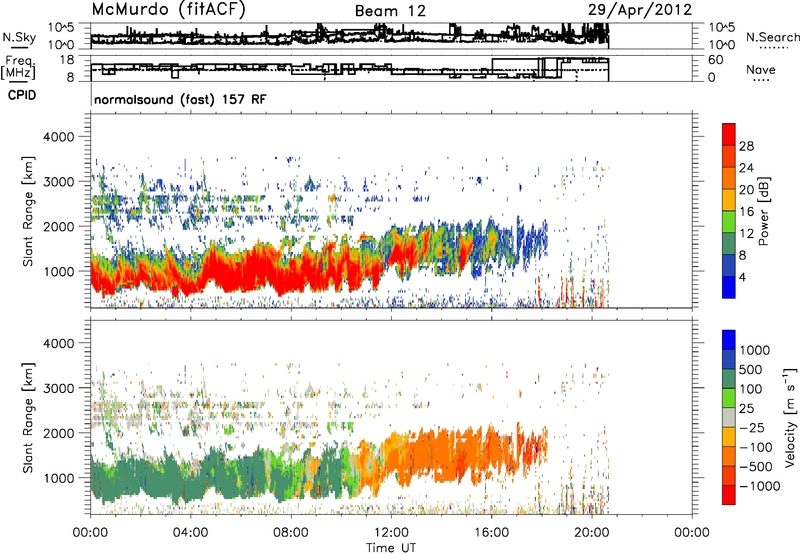This screenshot has height=554, width=800.
Task: Click the '28' Power colorbar tick
Action: coord(746,146)
